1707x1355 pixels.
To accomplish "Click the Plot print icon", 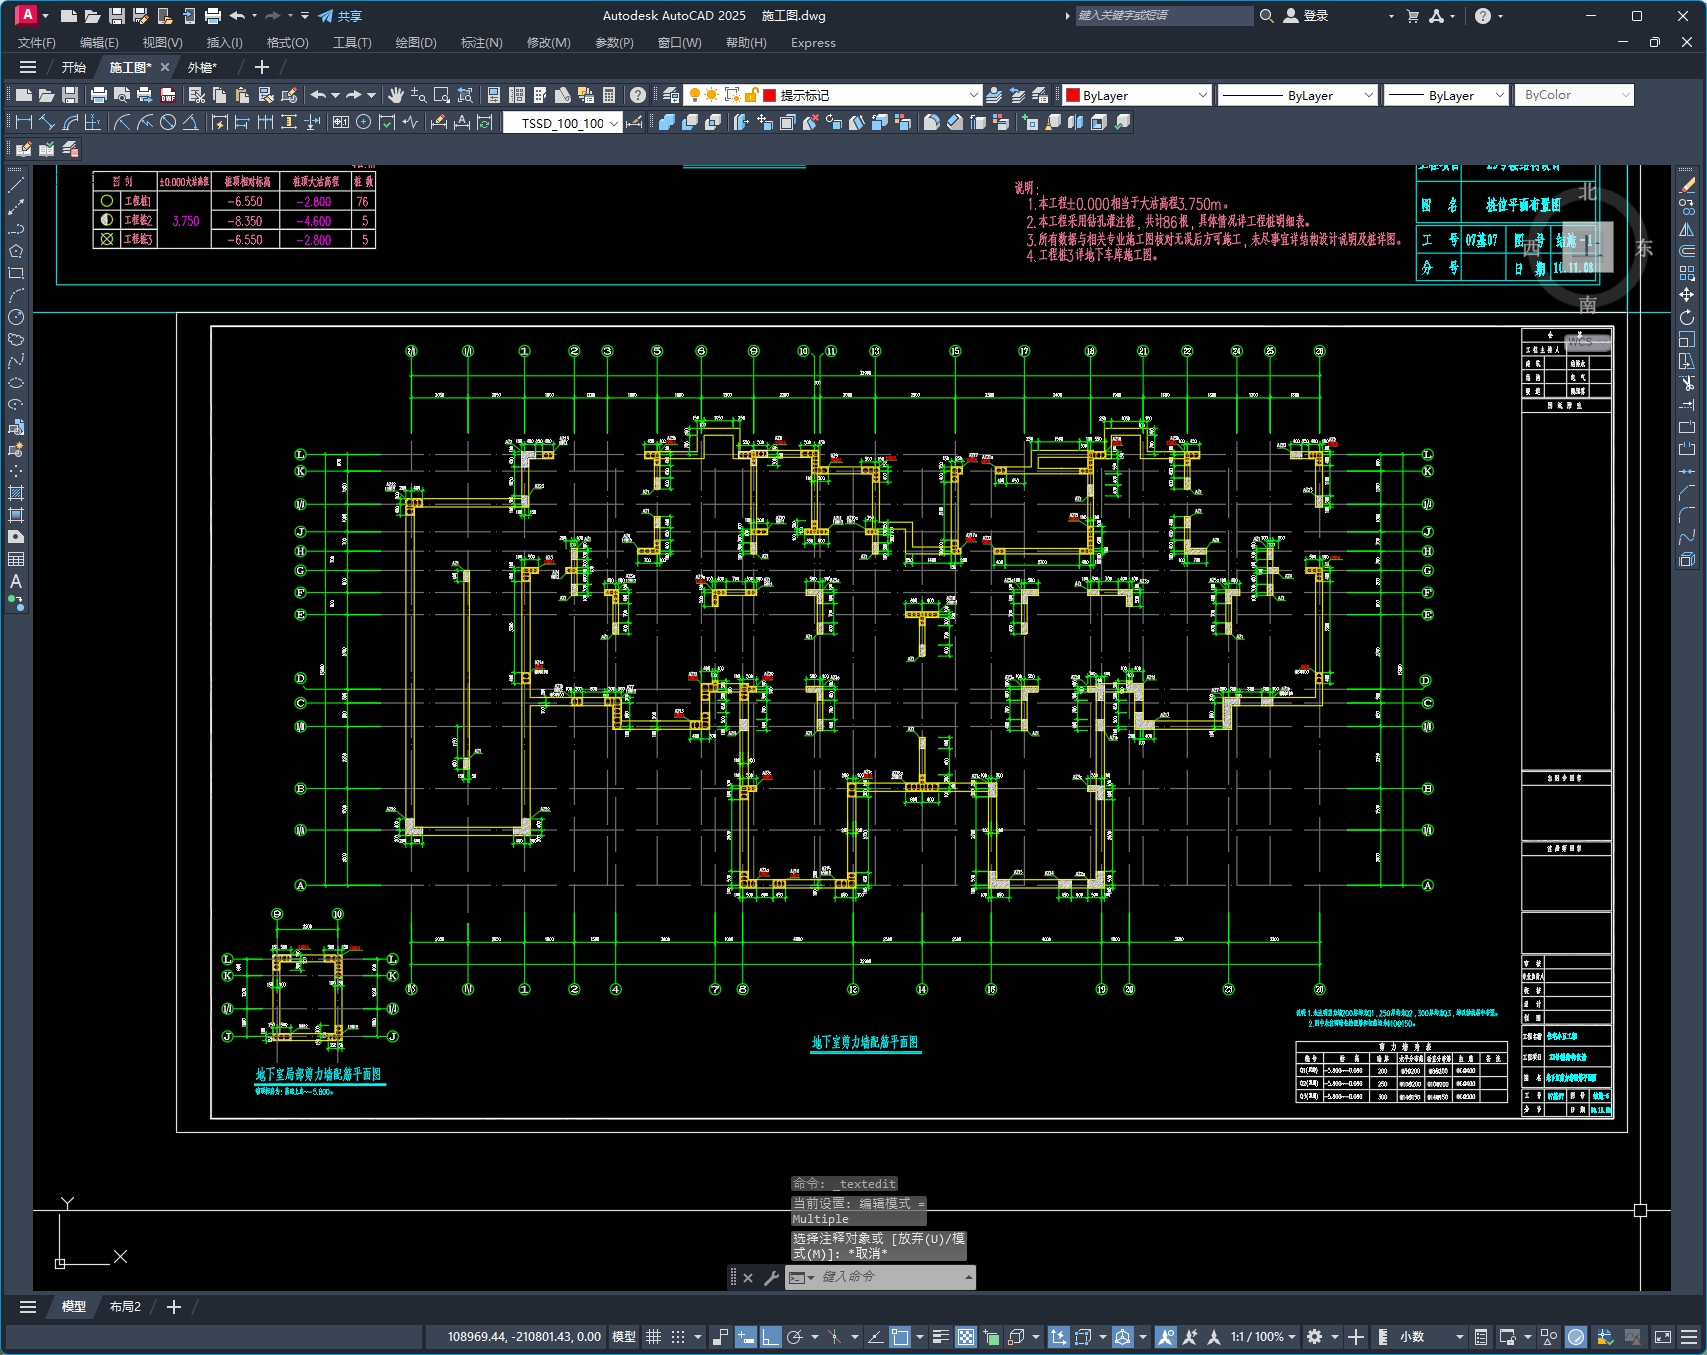I will [98, 95].
